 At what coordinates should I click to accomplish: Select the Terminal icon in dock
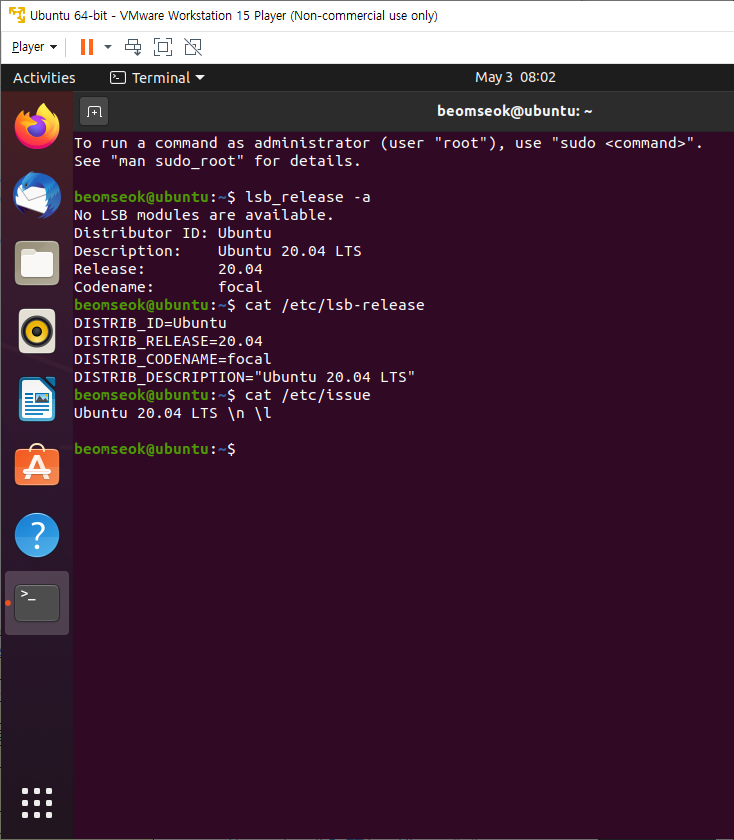[37, 603]
